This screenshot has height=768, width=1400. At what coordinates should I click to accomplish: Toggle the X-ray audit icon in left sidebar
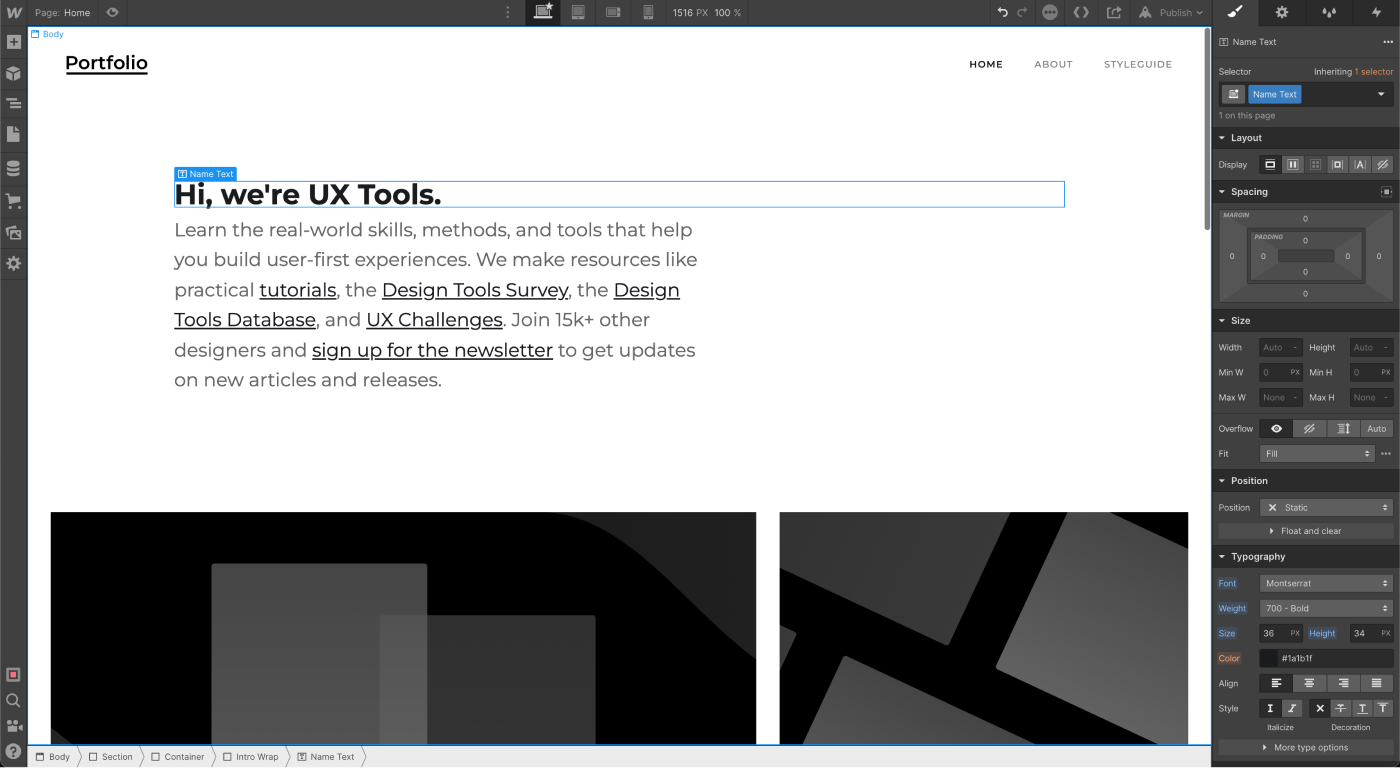pyautogui.click(x=13, y=675)
